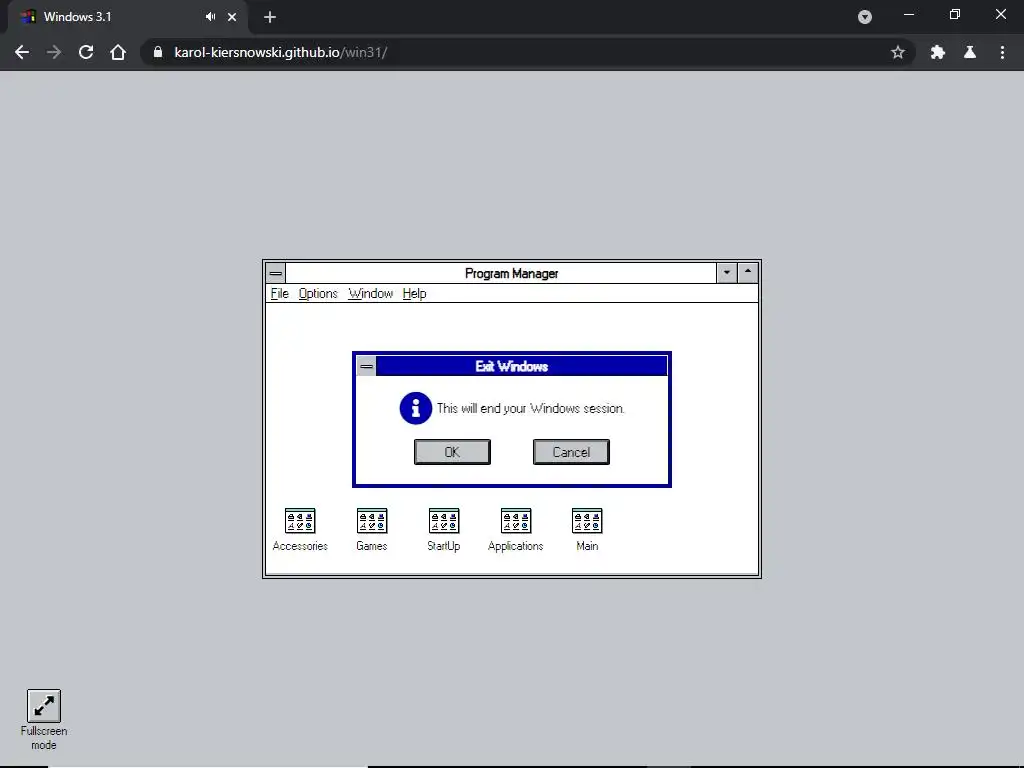
Task: Click the Program Manager title bar
Action: [x=501, y=273]
